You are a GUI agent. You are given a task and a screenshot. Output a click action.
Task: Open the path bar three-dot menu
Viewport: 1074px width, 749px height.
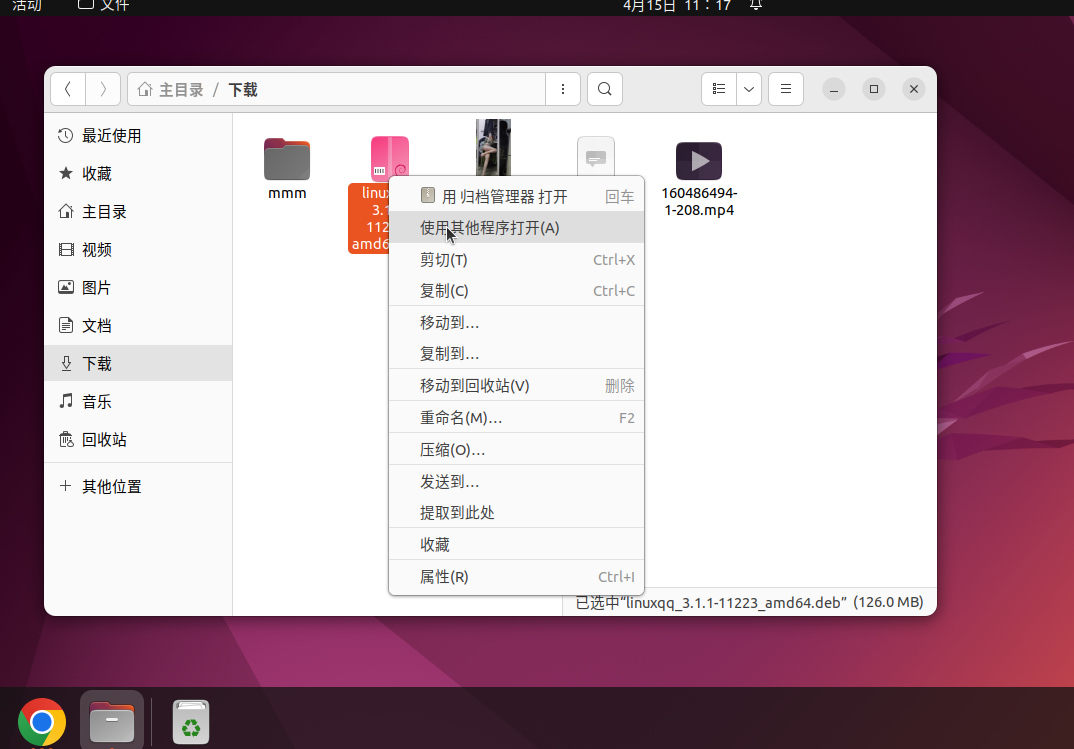[x=562, y=88]
